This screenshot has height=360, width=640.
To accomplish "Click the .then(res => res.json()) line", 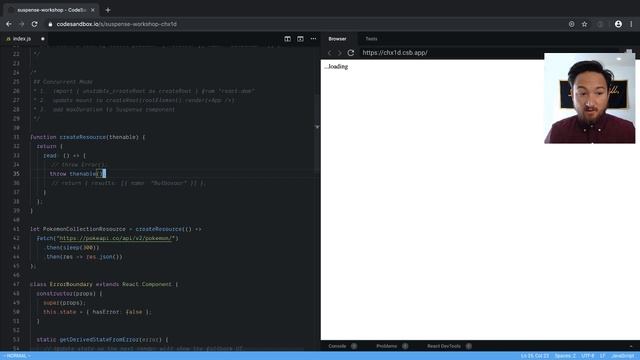I will coord(83,257).
